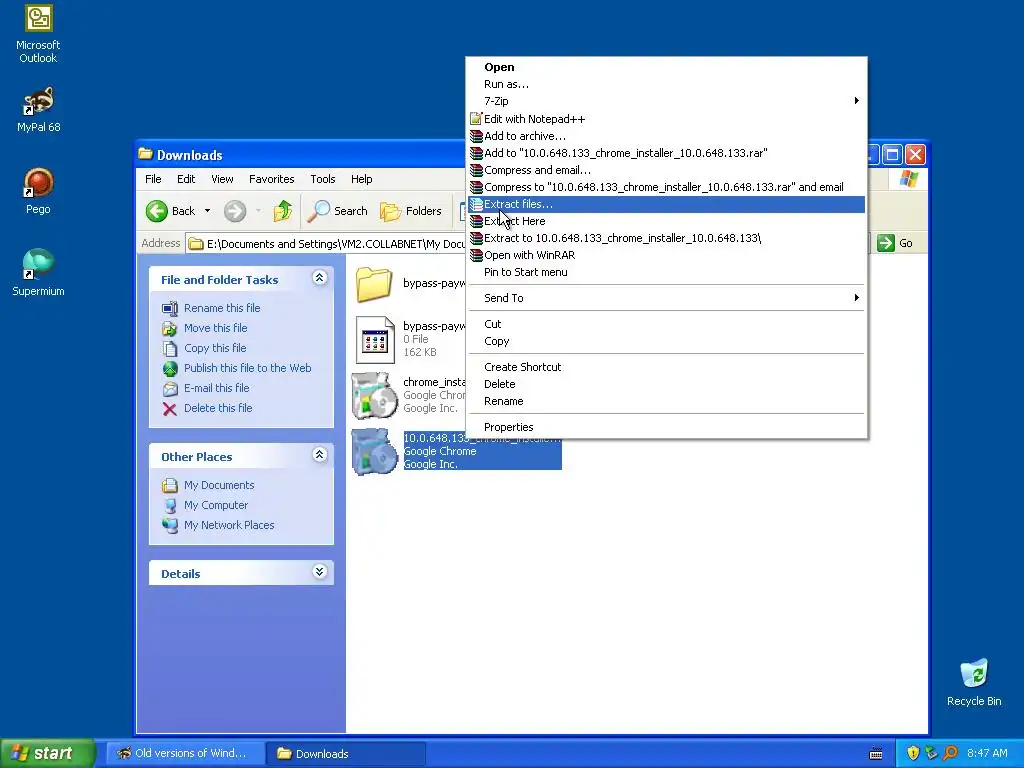Click the Go button by the address bar

pyautogui.click(x=895, y=243)
